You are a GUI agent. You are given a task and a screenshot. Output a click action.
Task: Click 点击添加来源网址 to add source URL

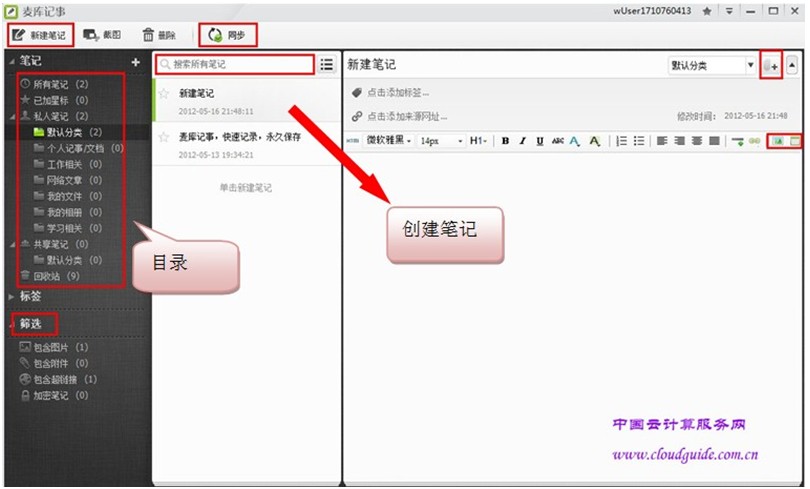[407, 117]
